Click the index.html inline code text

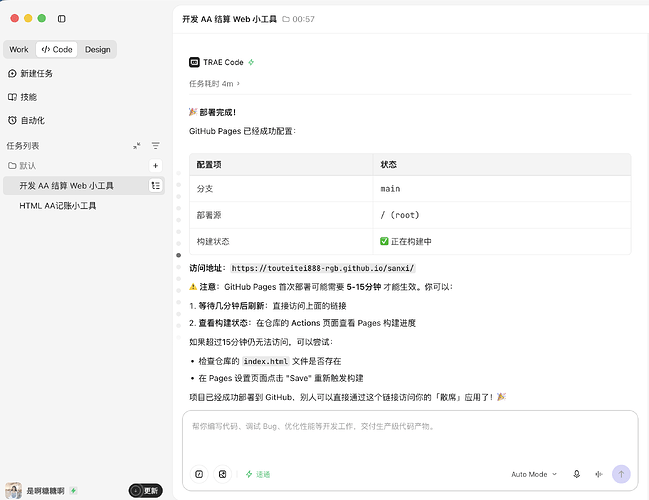point(265,361)
